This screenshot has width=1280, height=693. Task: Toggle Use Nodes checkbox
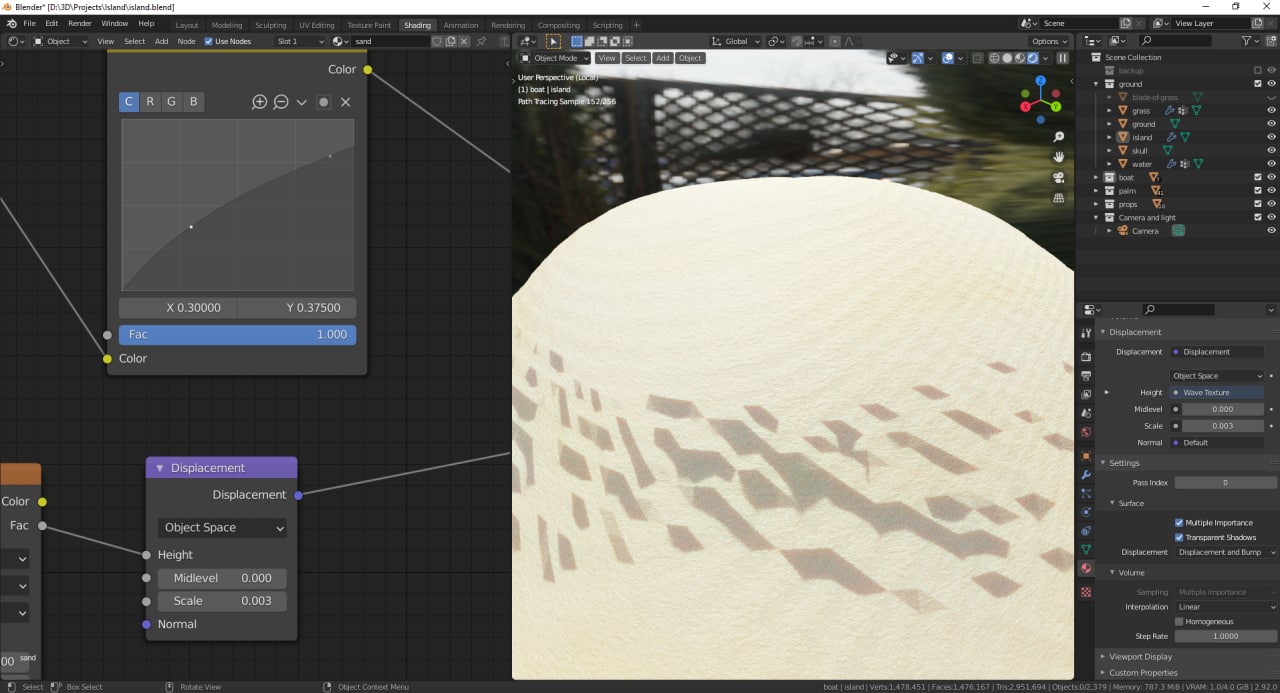point(209,41)
